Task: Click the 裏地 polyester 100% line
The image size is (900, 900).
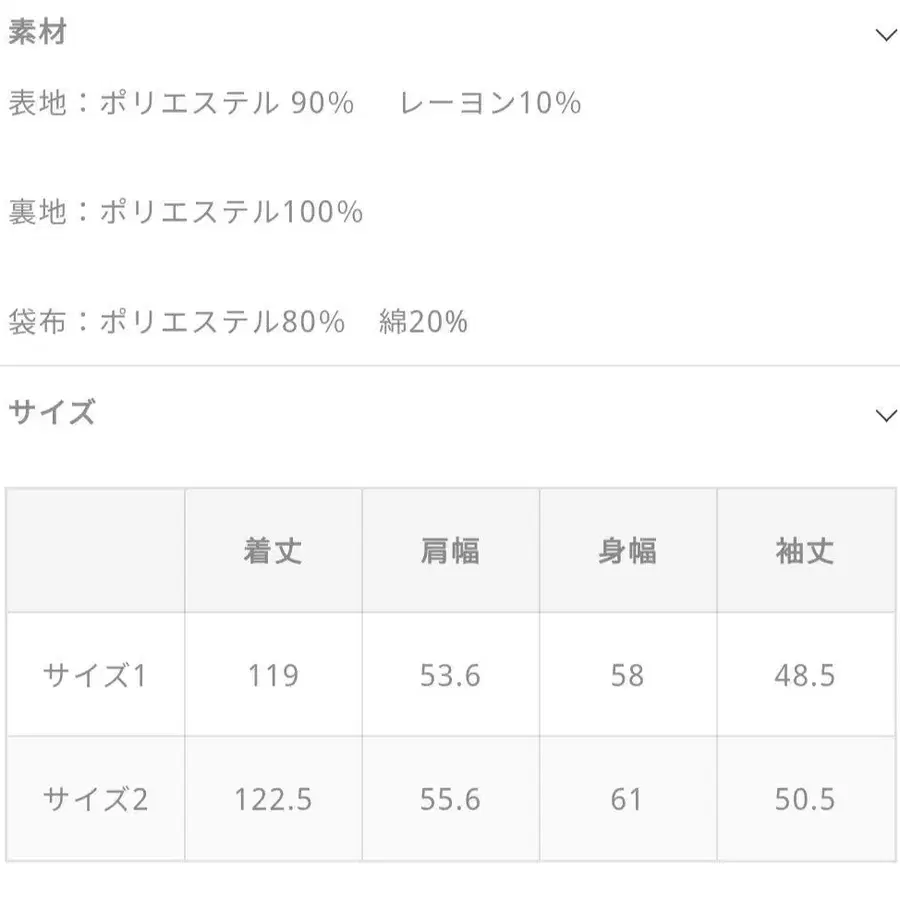Action: [185, 211]
